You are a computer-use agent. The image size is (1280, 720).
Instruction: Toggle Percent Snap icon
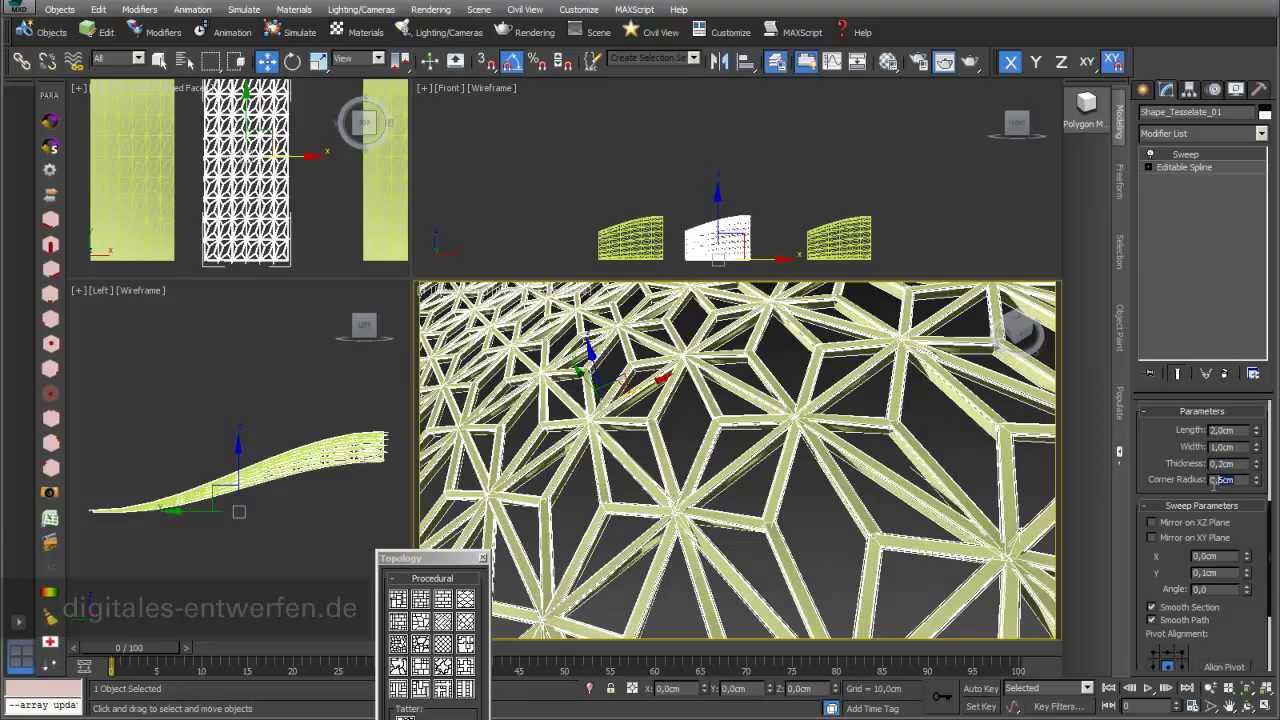coord(538,62)
